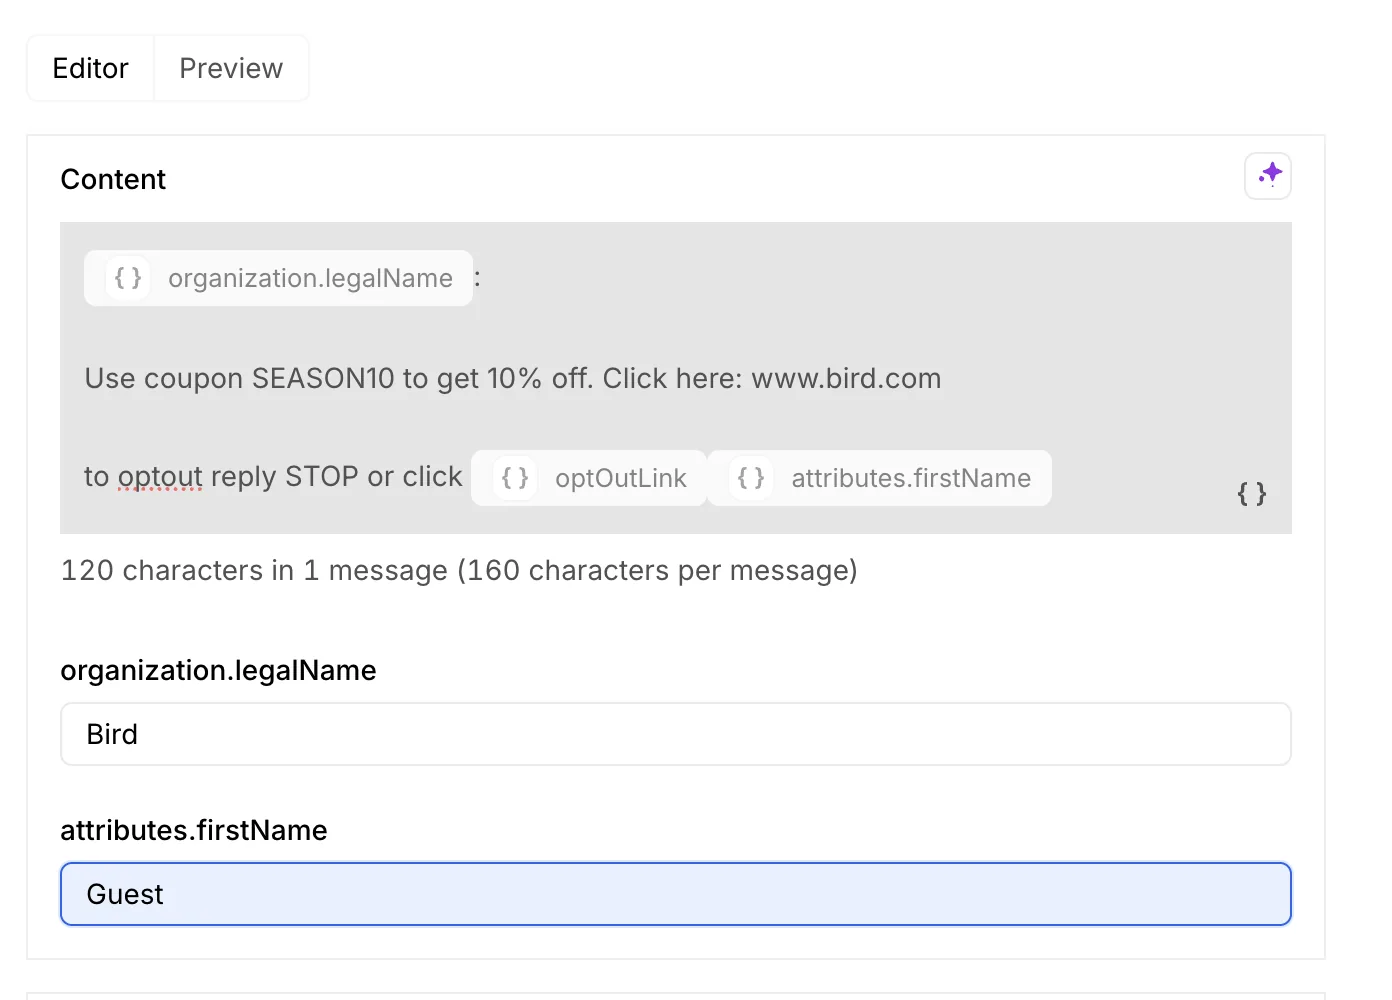Click the Content section heading

pyautogui.click(x=113, y=179)
